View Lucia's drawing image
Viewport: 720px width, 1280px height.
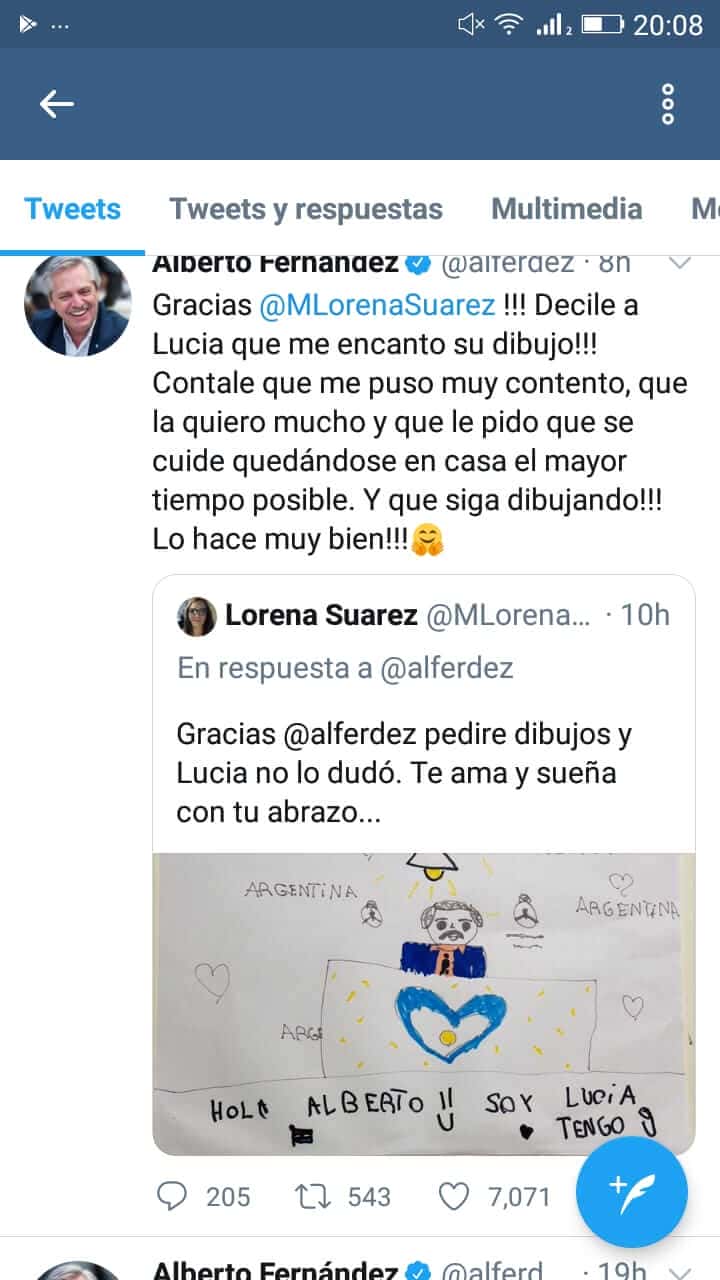[424, 1004]
